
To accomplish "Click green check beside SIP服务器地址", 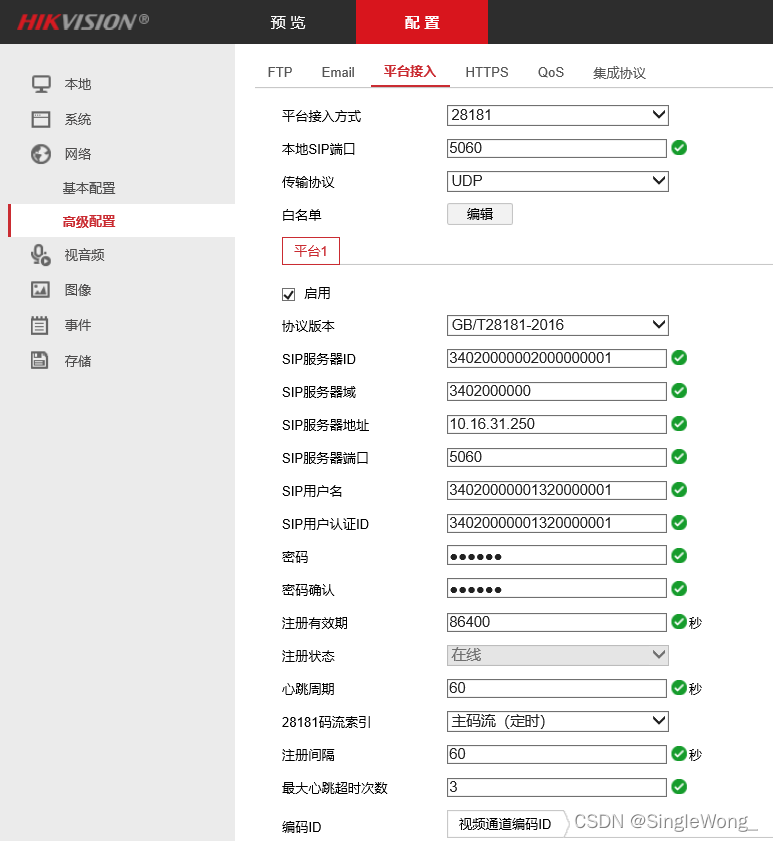I will (679, 424).
